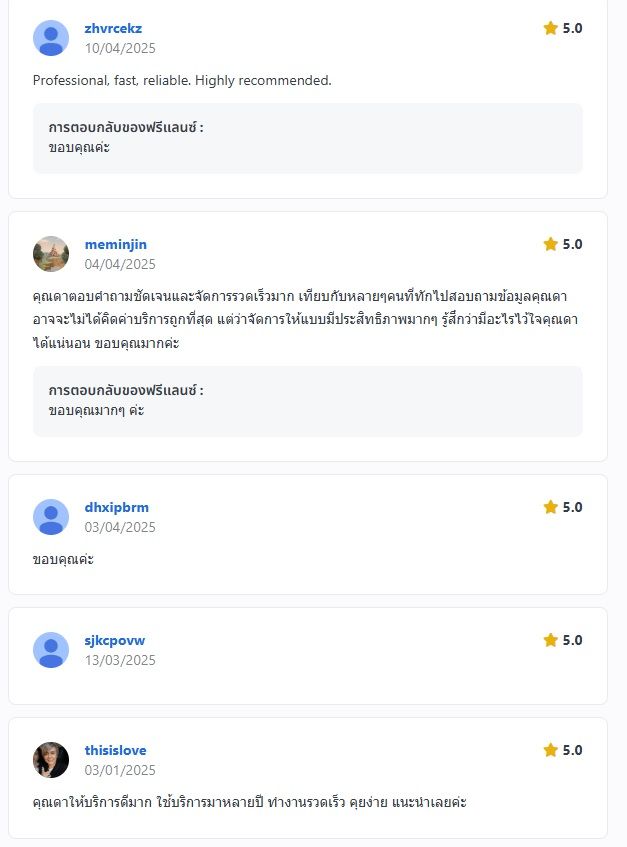Click the "Professional, fast, reliable" review text
Screen dimensions: 627x847
pos(182,80)
